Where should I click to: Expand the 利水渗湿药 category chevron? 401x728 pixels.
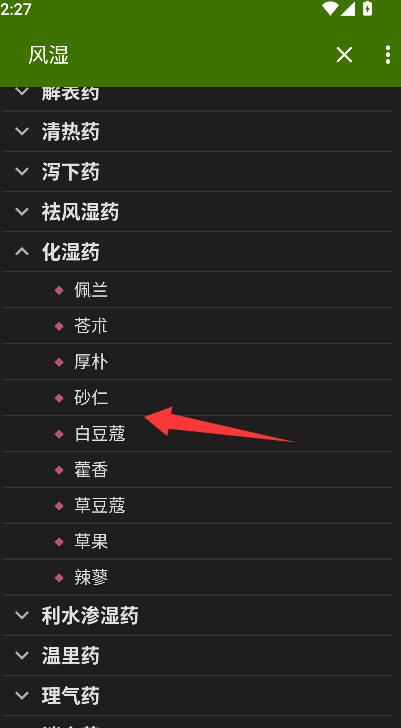22,616
